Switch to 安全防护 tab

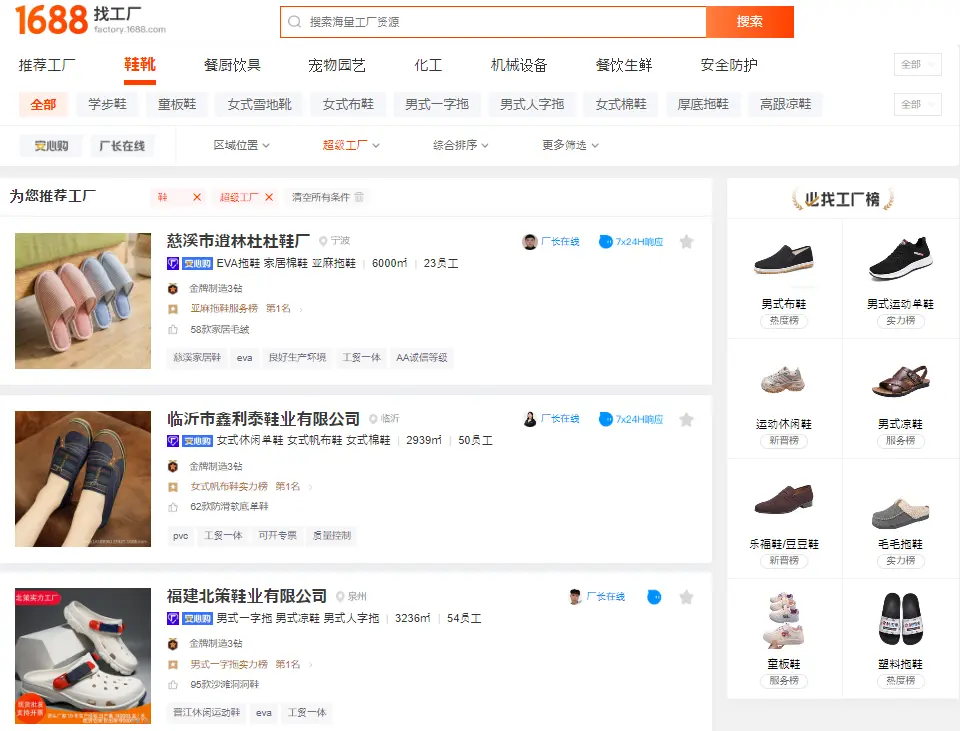(x=729, y=65)
